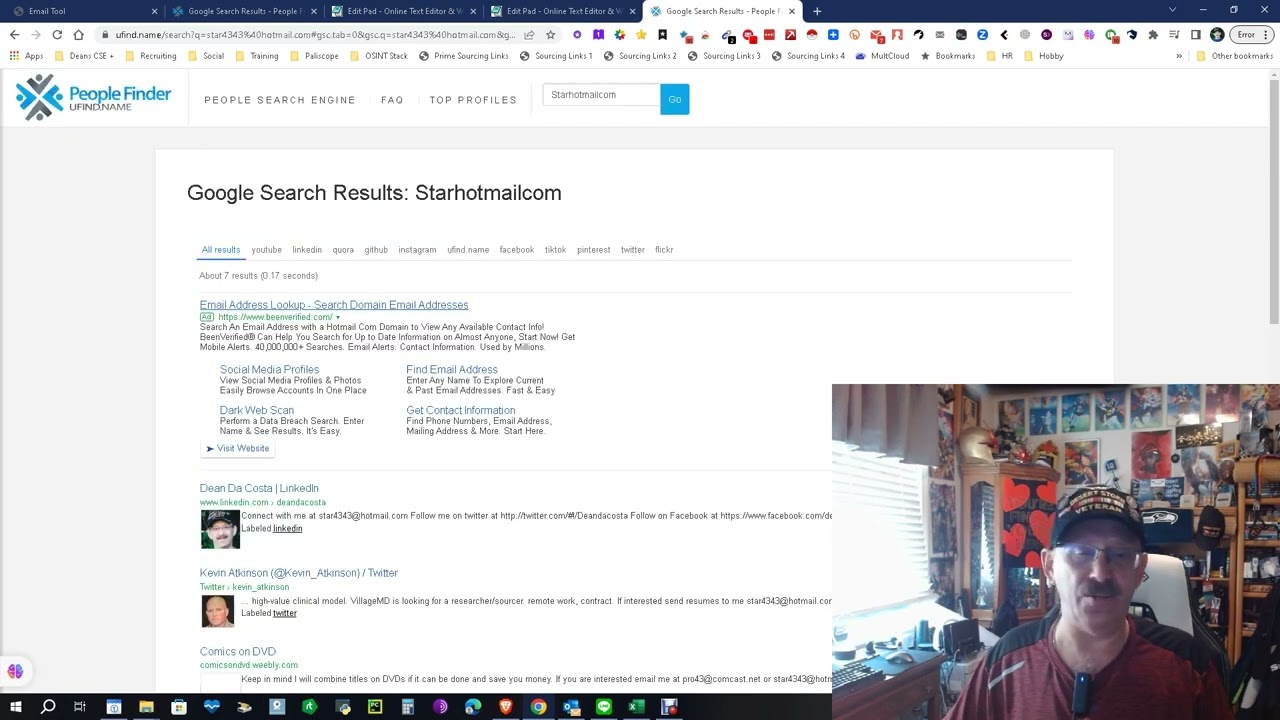Click the purple brain icon at page left
Screen dimensions: 1280x720
point(15,671)
